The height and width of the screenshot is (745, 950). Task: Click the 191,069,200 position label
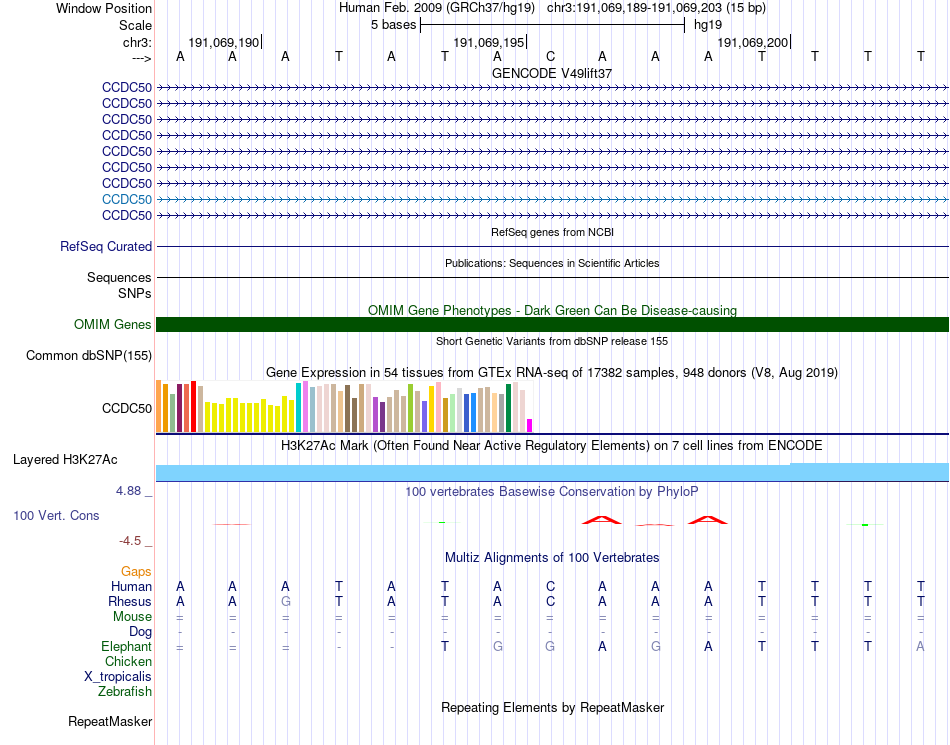pos(752,42)
